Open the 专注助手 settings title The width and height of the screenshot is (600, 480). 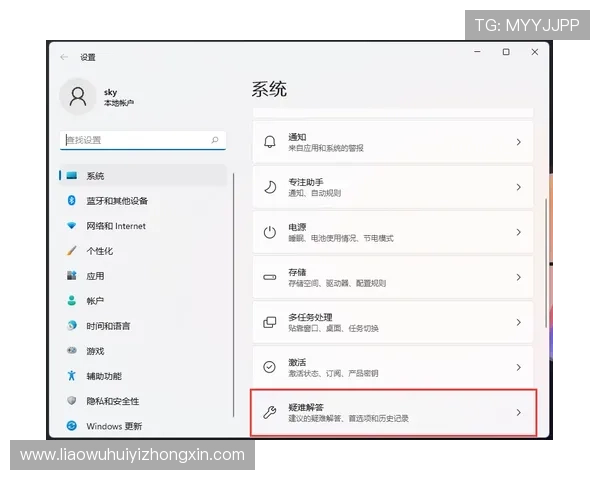[306, 182]
